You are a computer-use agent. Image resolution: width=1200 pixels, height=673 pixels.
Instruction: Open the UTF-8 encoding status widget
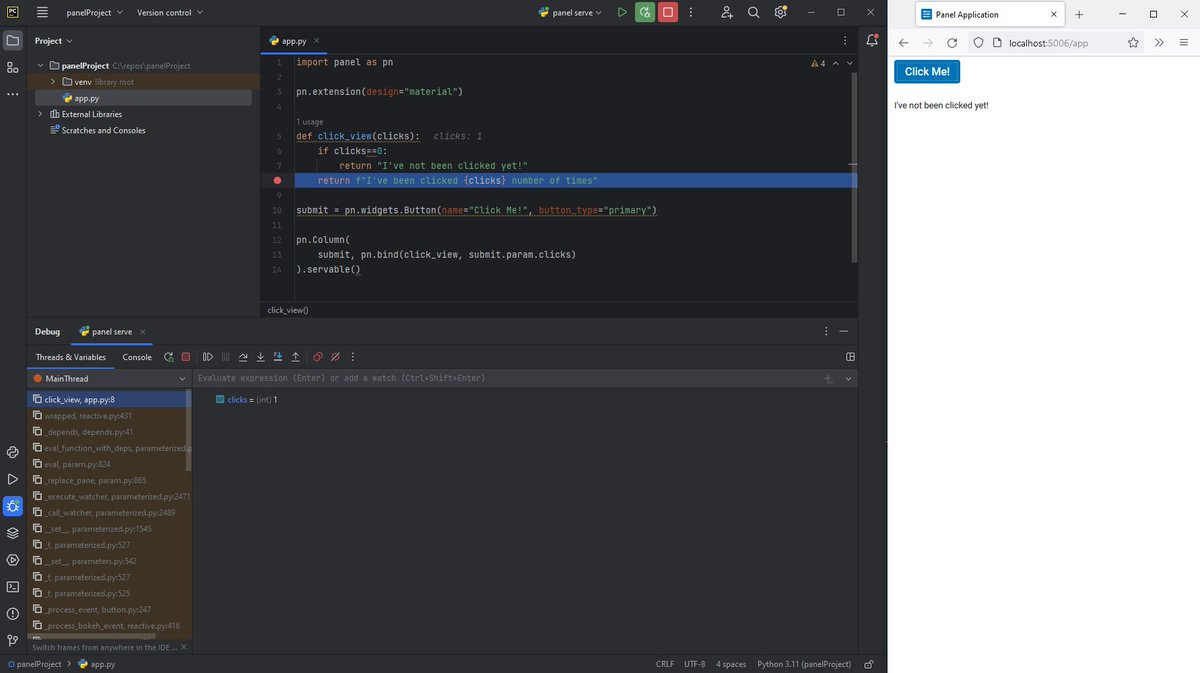click(694, 664)
